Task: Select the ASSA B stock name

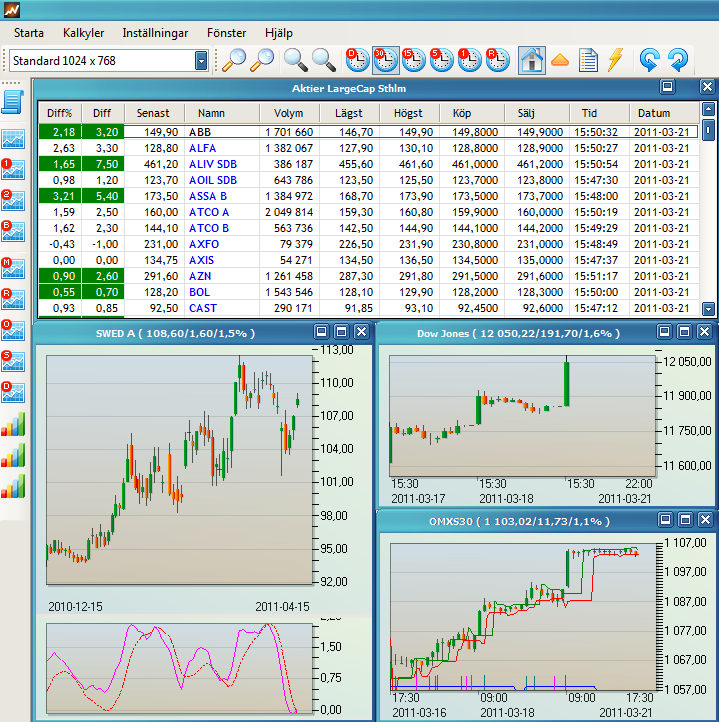Action: (x=208, y=196)
